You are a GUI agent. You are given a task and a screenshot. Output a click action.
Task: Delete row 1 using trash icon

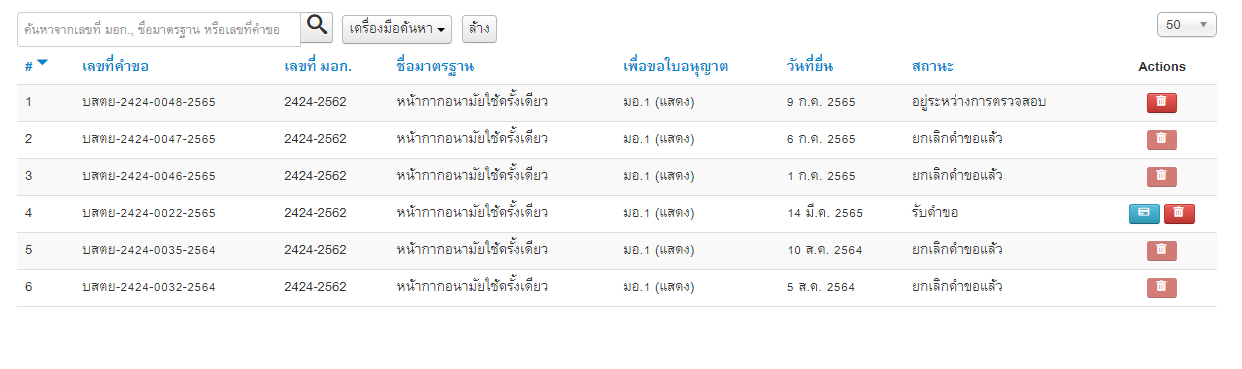click(x=1161, y=102)
